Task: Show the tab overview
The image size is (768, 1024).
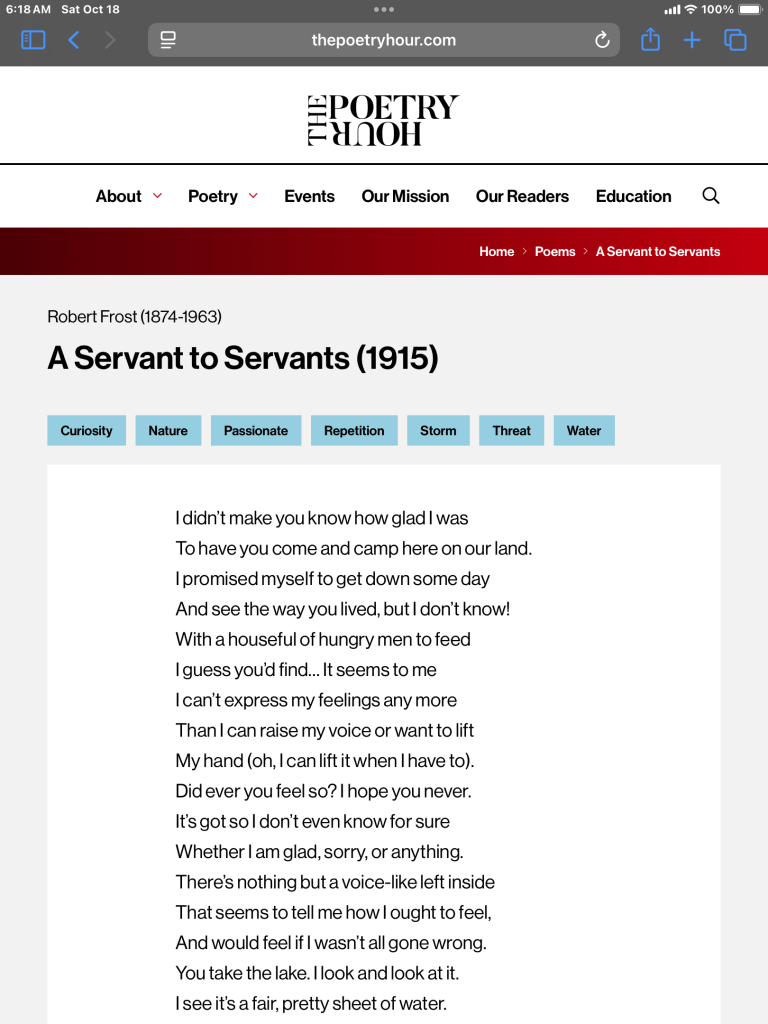Action: [735, 40]
